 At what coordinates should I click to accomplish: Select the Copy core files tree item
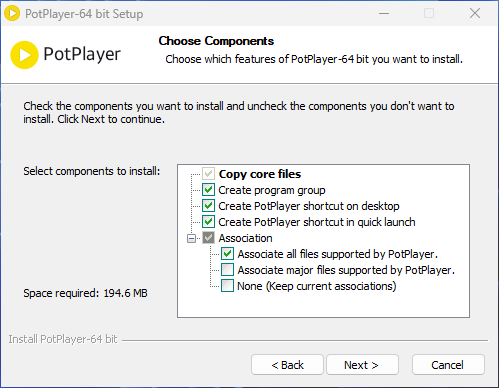260,174
